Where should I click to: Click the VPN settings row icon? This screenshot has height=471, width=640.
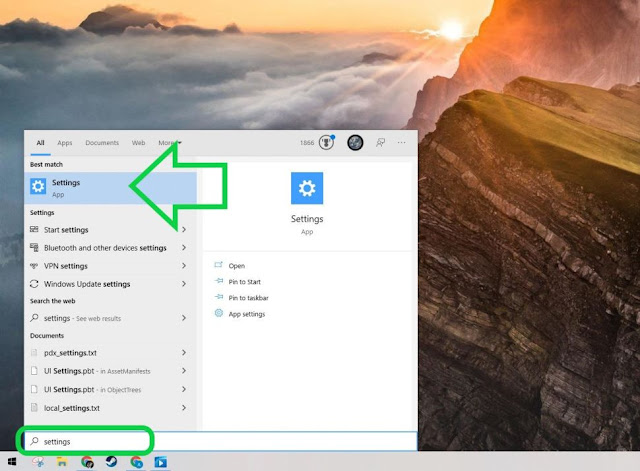pos(34,266)
